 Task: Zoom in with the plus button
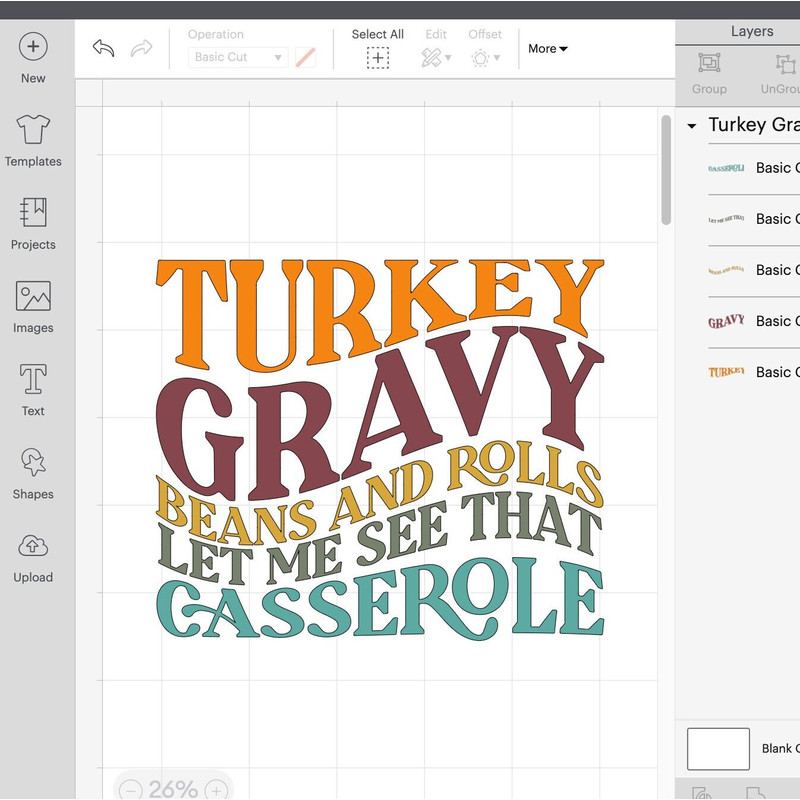(216, 790)
